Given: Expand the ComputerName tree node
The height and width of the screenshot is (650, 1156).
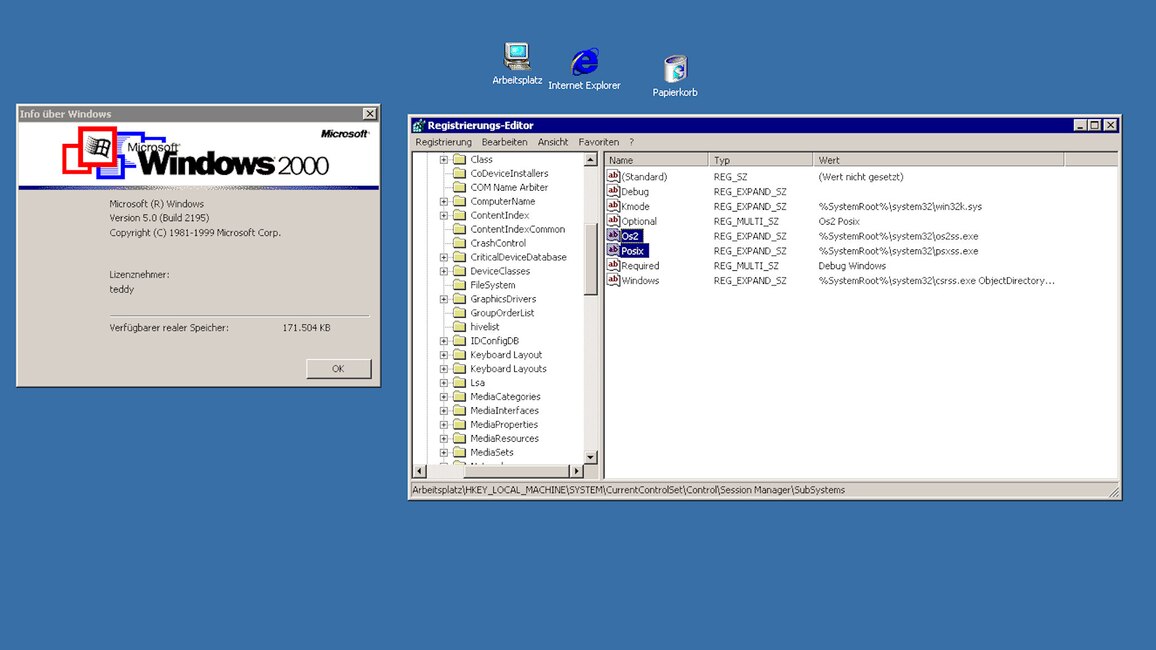Looking at the screenshot, I should [444, 202].
